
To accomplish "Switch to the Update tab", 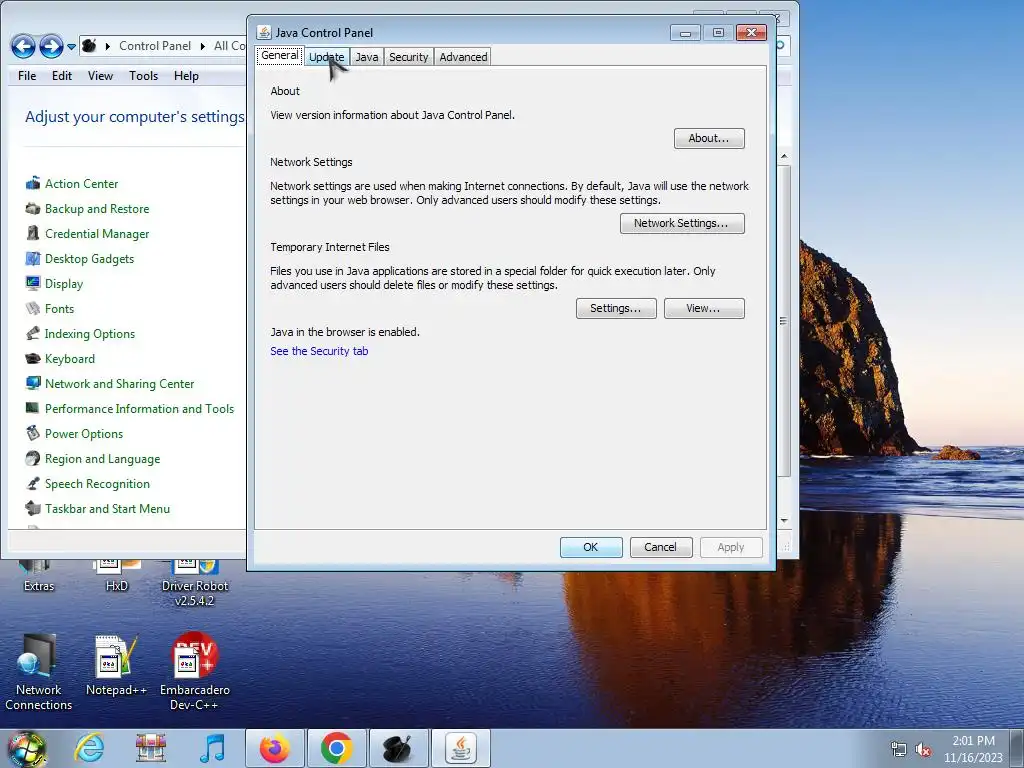I will click(327, 57).
